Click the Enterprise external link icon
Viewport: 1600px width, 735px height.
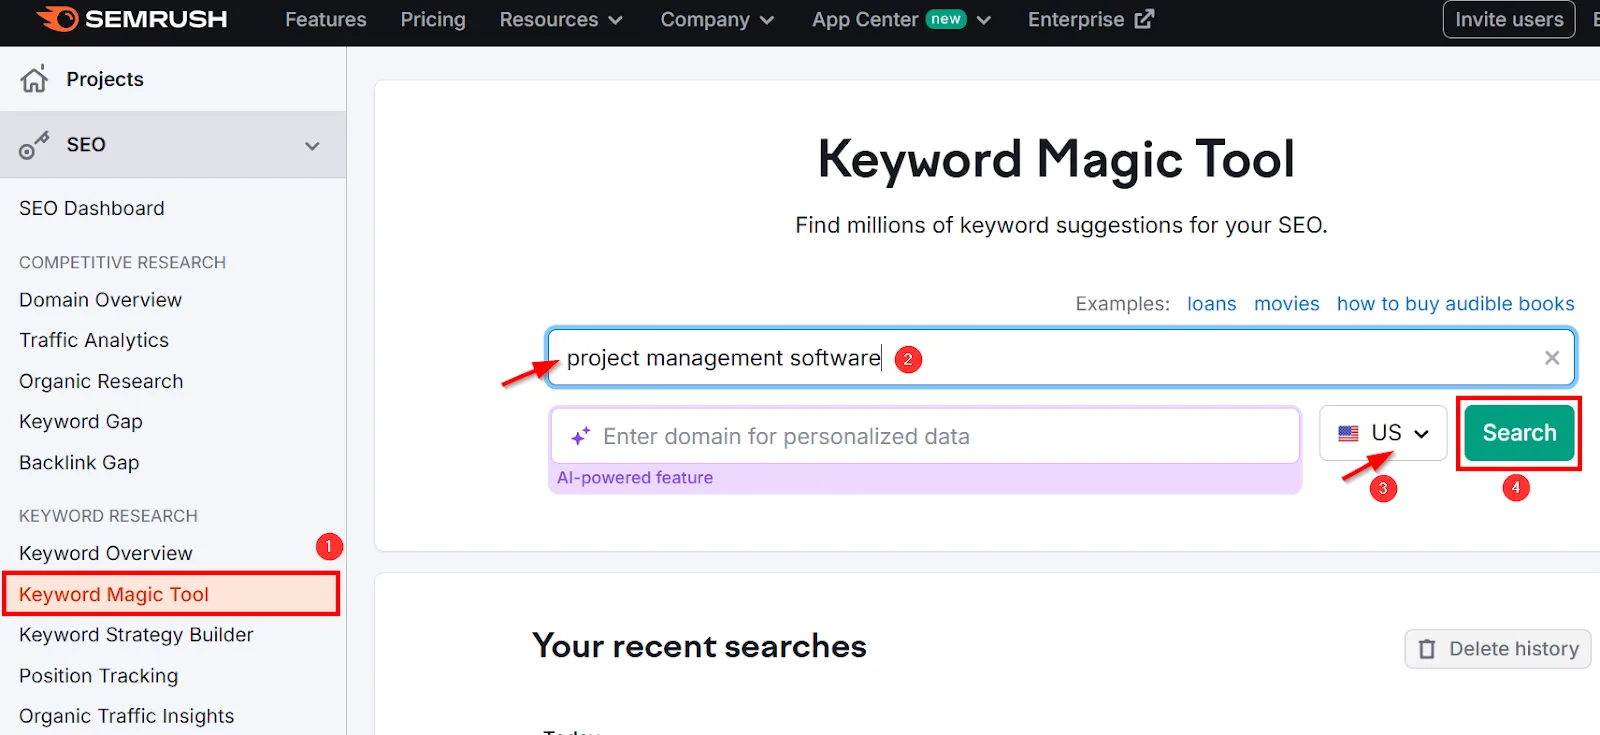click(1144, 19)
